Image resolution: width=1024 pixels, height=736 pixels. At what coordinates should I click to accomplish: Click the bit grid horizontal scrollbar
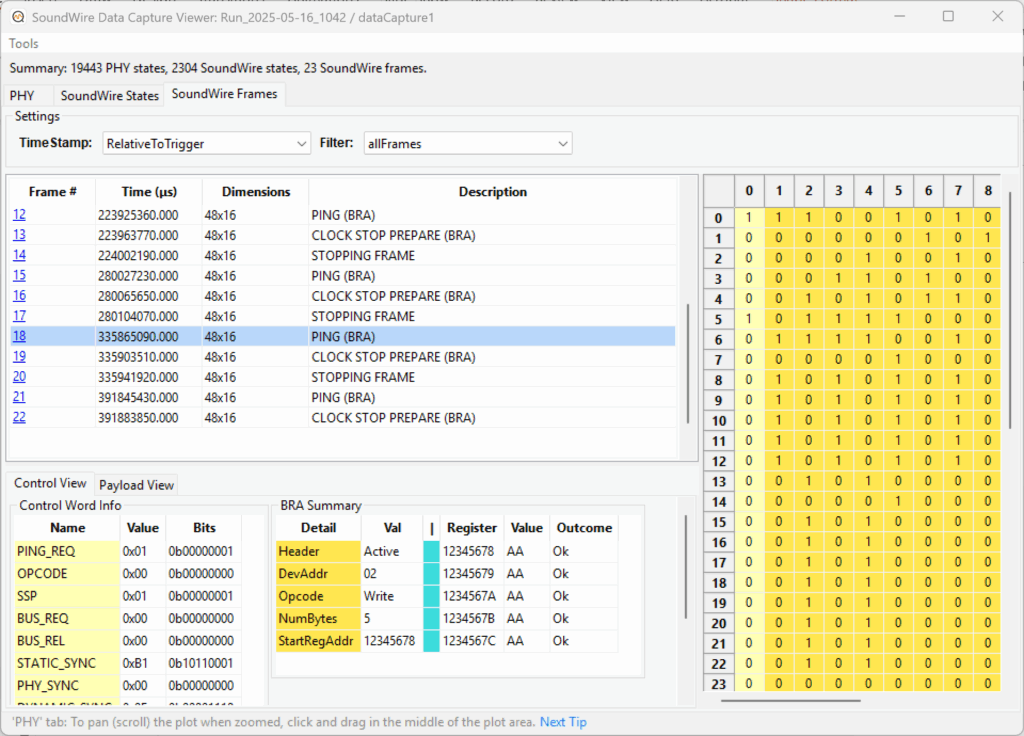(791, 701)
